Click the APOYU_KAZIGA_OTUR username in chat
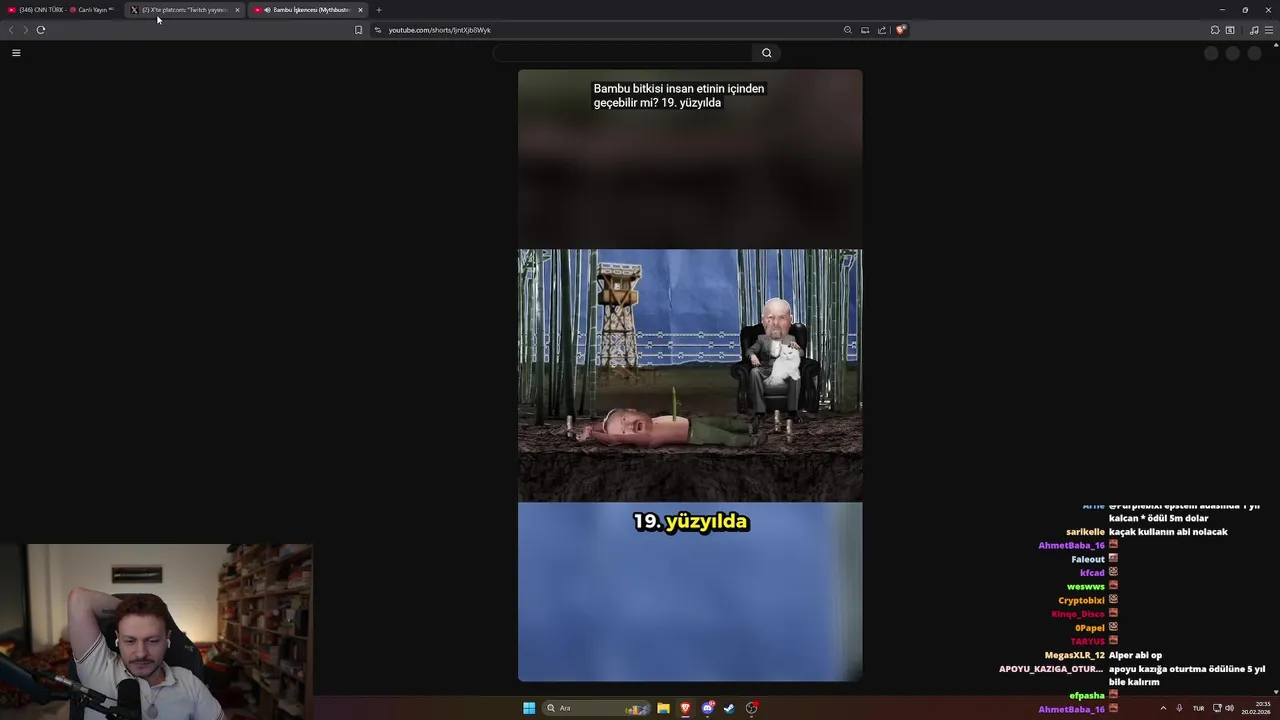The width and height of the screenshot is (1280, 720). [1051, 669]
